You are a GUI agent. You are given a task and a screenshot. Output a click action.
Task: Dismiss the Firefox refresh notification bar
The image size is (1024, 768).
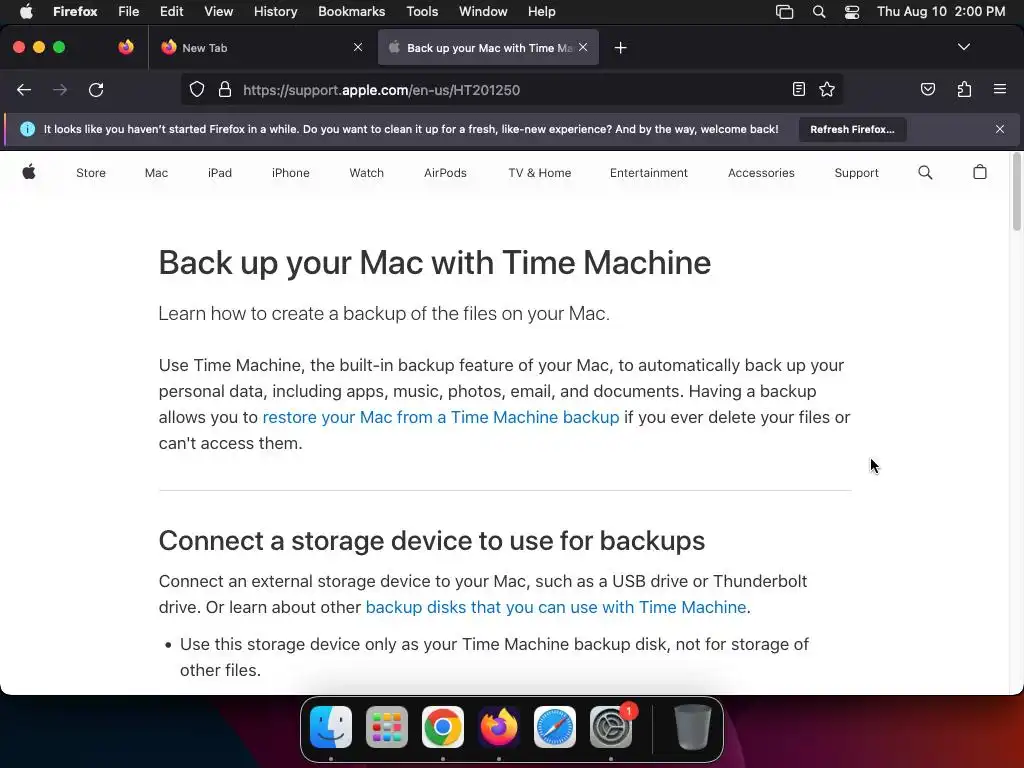pos(999,129)
